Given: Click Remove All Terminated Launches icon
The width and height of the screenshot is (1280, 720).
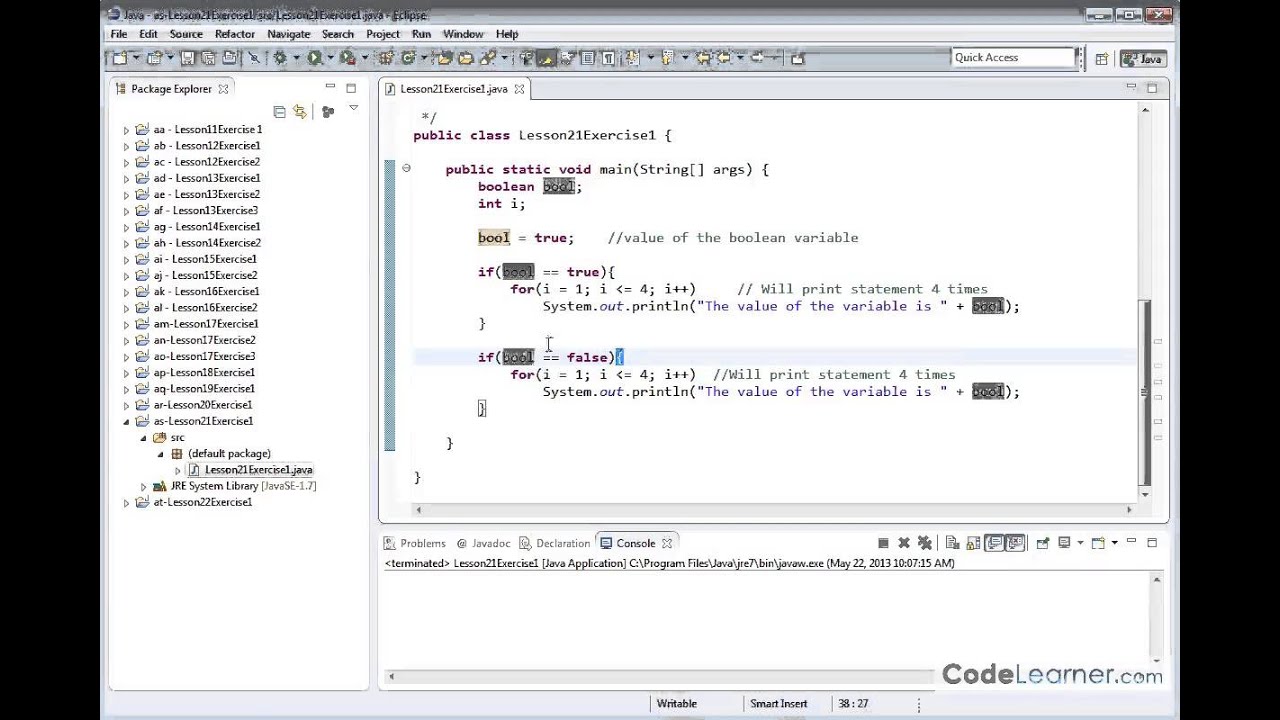Looking at the screenshot, I should 925,543.
